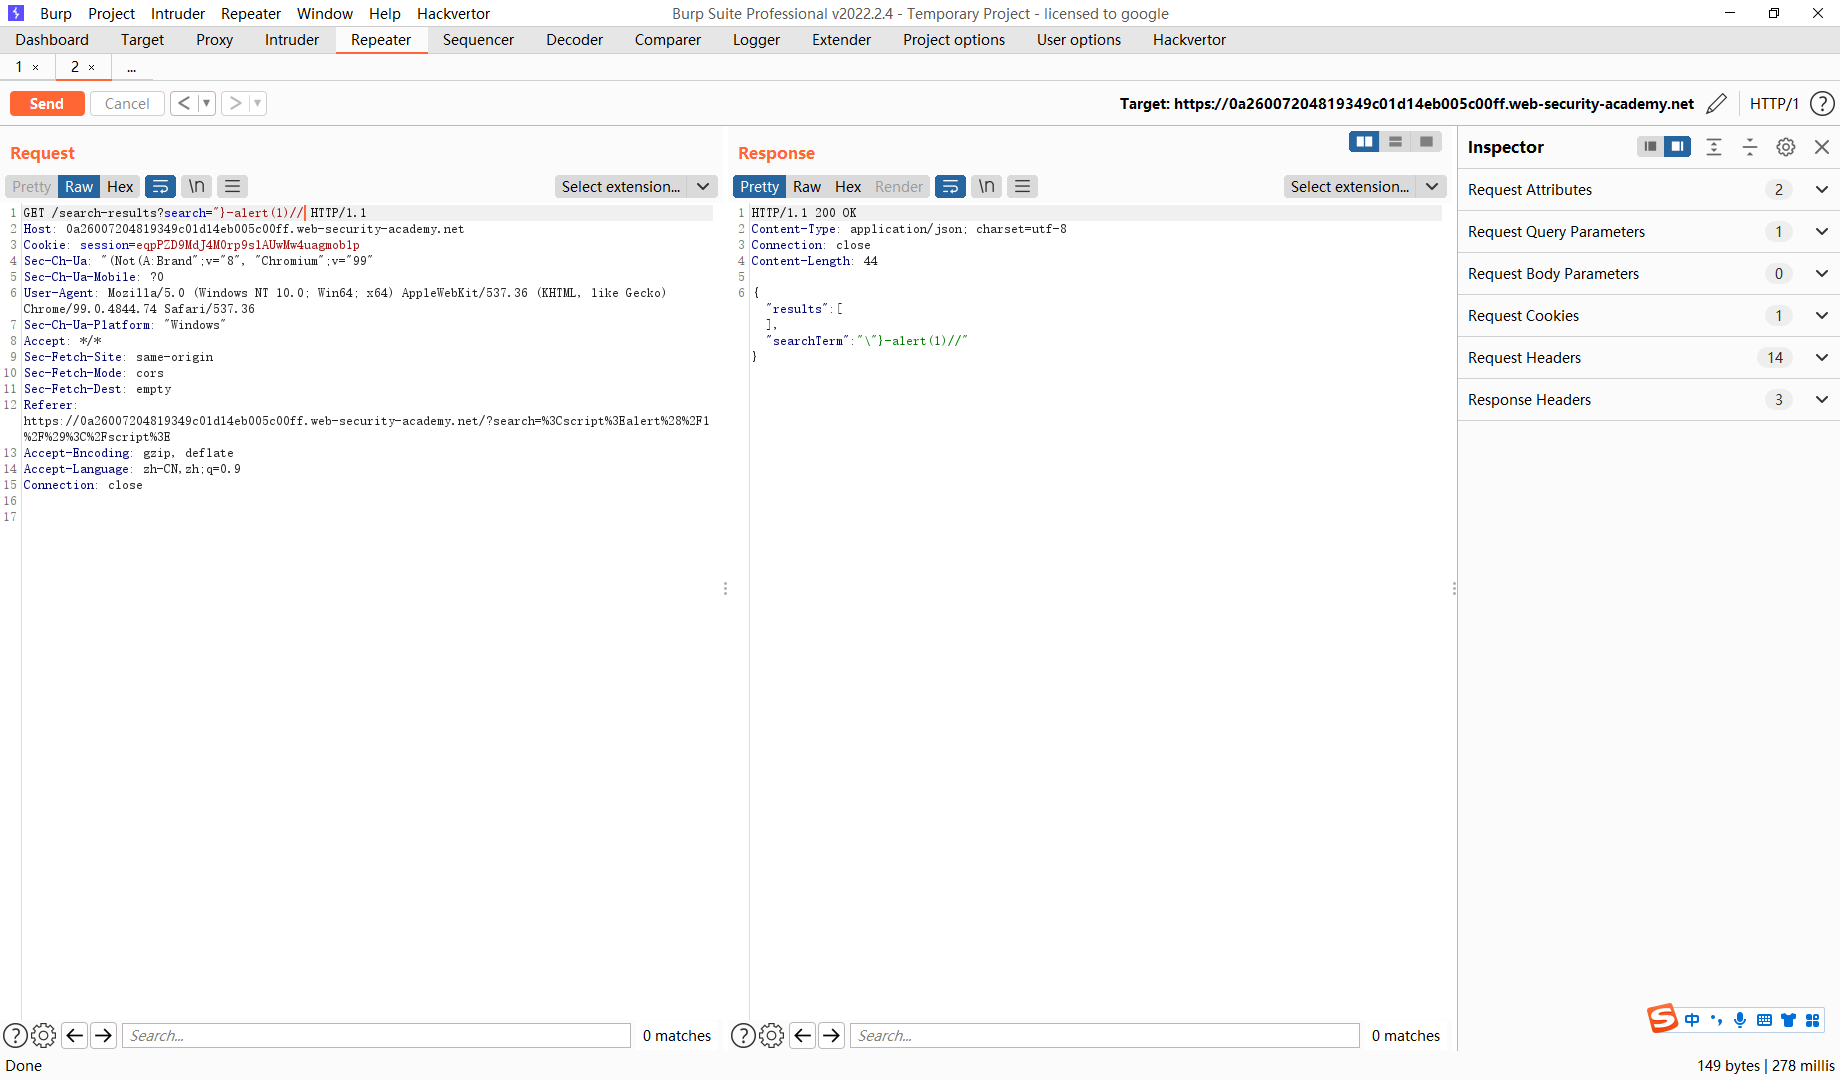Screen dimensions: 1840x1080
Task: Toggle word wrap in the Response editor
Action: [x=950, y=186]
